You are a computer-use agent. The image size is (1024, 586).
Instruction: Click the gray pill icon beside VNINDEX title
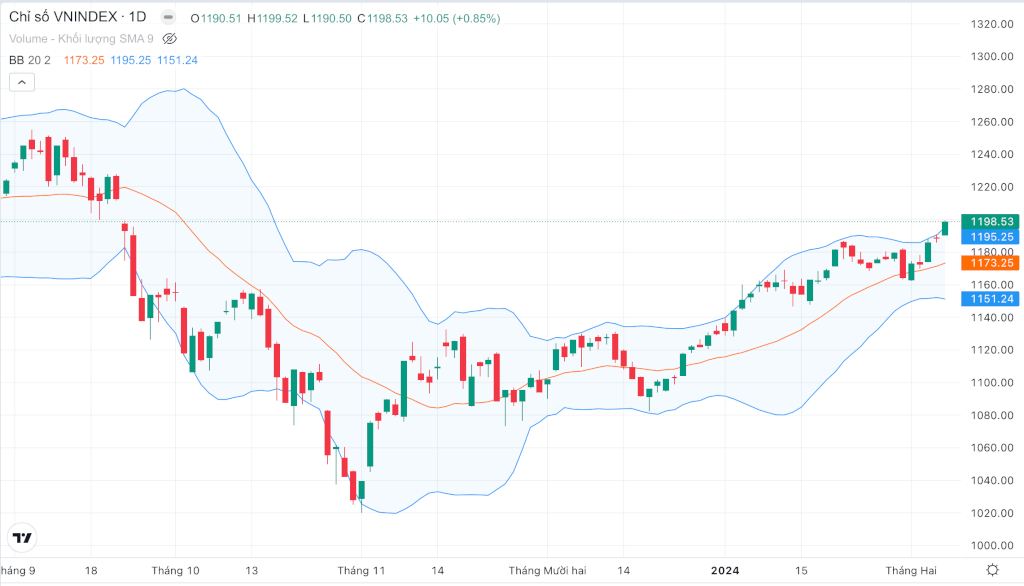(x=168, y=17)
